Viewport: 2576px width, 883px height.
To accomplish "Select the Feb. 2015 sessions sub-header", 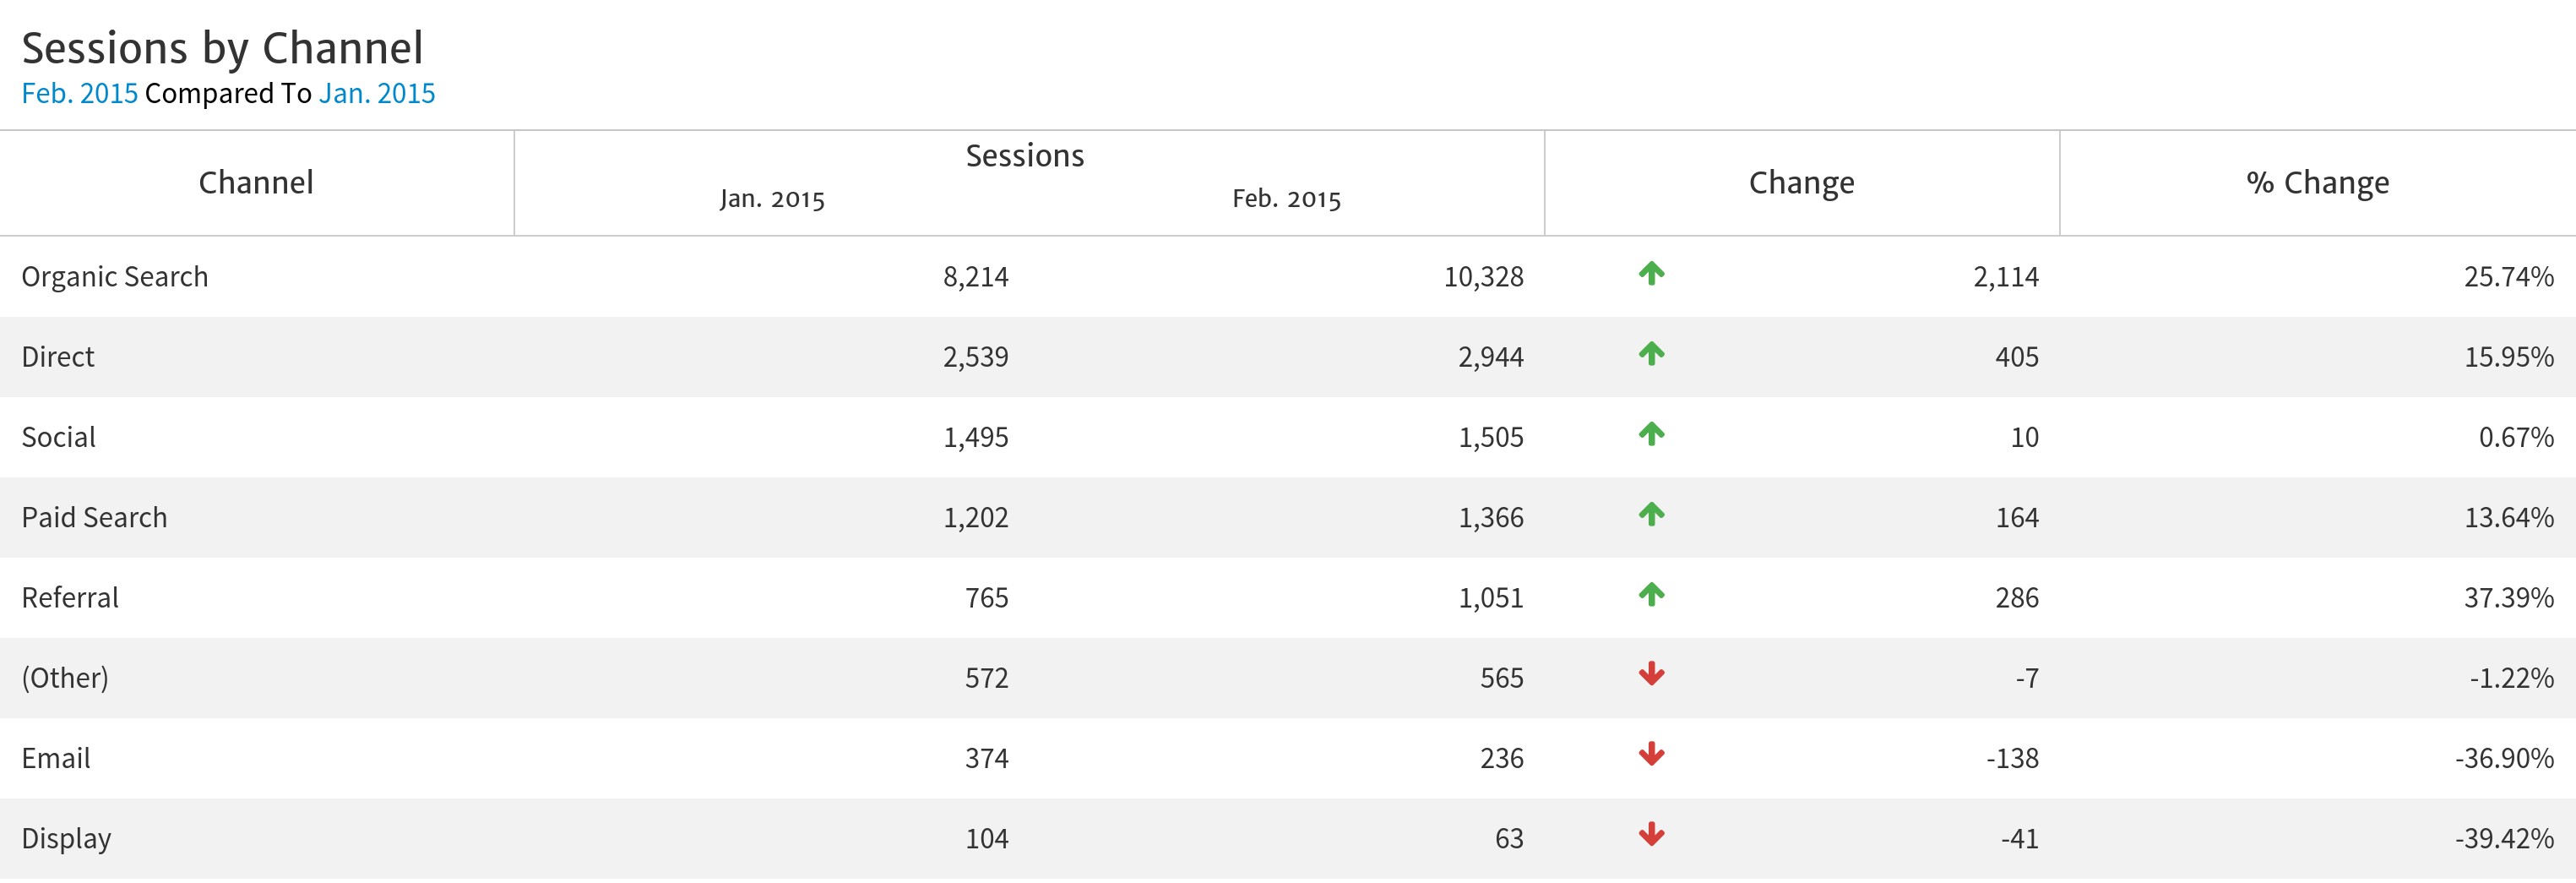I will click(x=1286, y=199).
